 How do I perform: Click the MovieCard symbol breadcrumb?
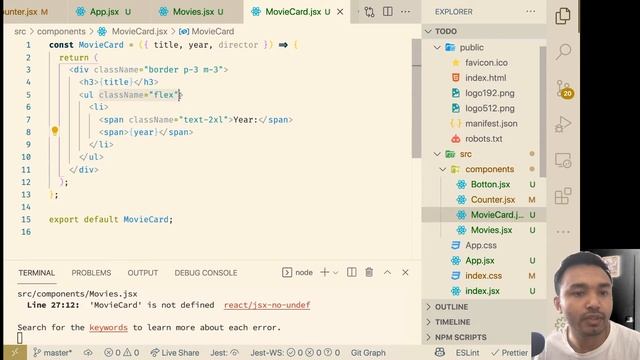pyautogui.click(x=207, y=31)
